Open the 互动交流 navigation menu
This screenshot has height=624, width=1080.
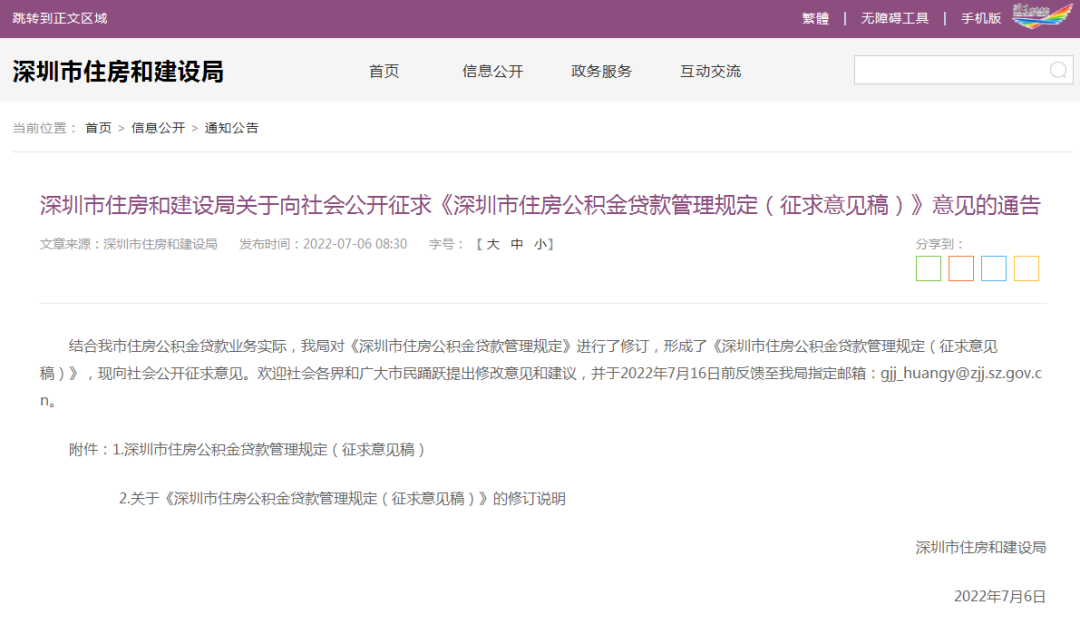(710, 71)
